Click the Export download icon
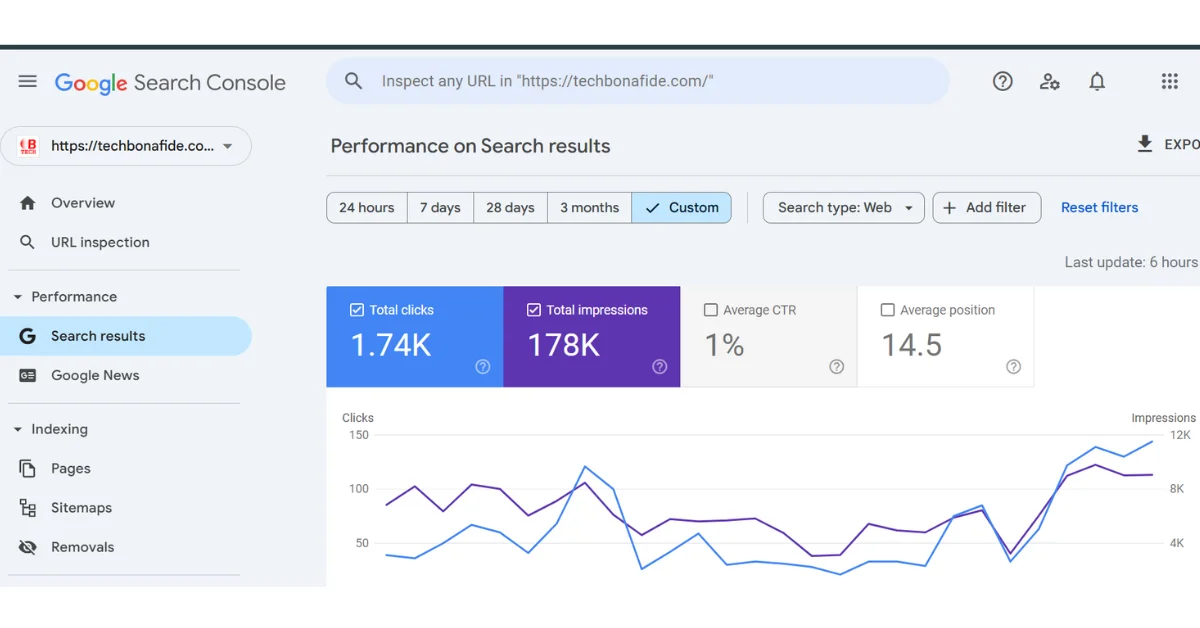 (x=1145, y=144)
